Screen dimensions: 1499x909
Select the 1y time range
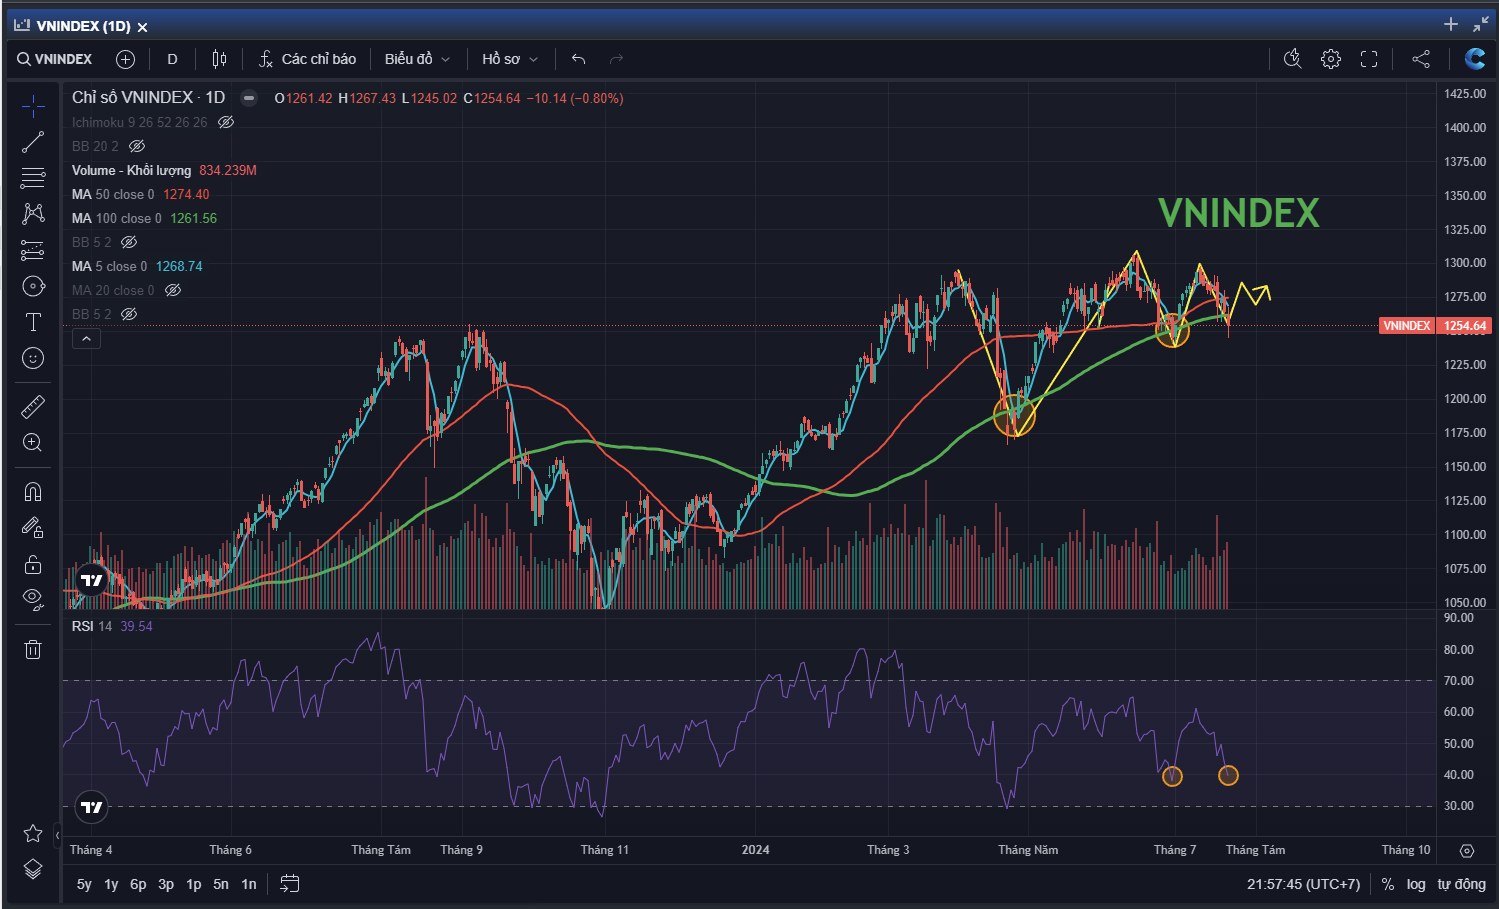[111, 884]
